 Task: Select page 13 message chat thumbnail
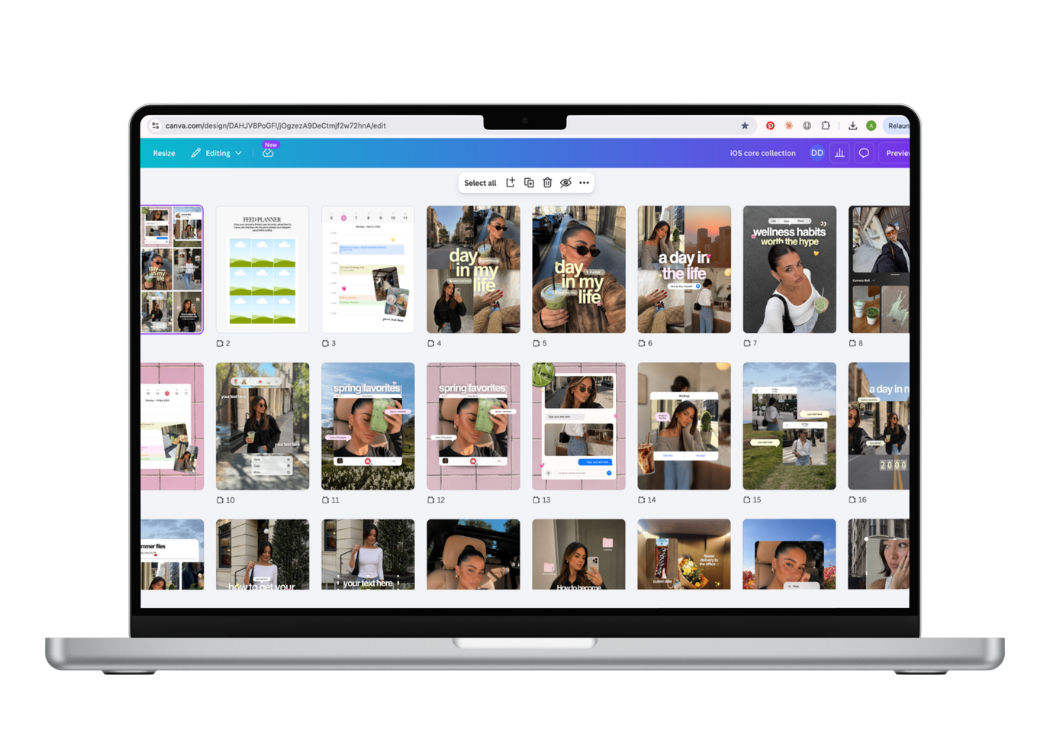pos(579,427)
